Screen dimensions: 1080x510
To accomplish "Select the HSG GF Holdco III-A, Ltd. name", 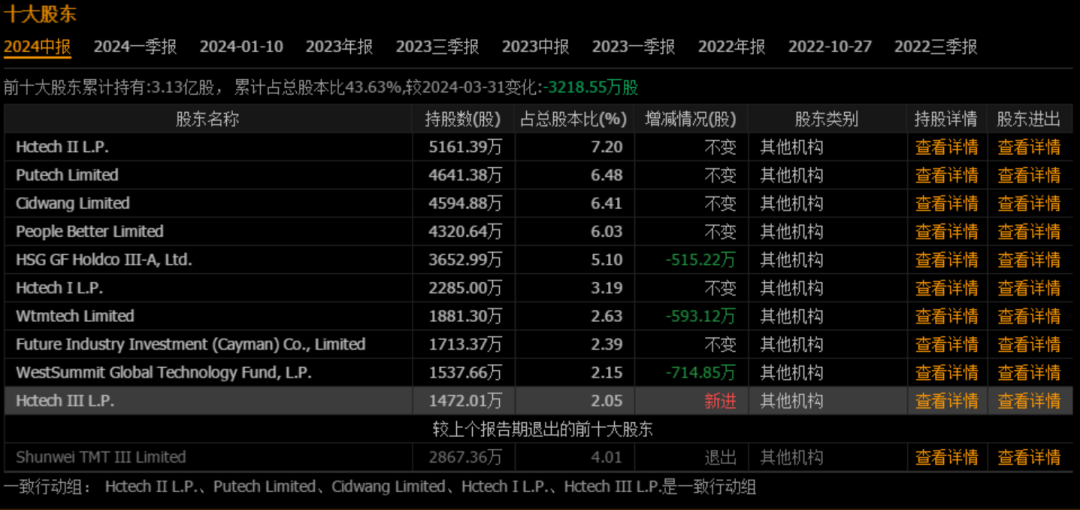I will 104,260.
